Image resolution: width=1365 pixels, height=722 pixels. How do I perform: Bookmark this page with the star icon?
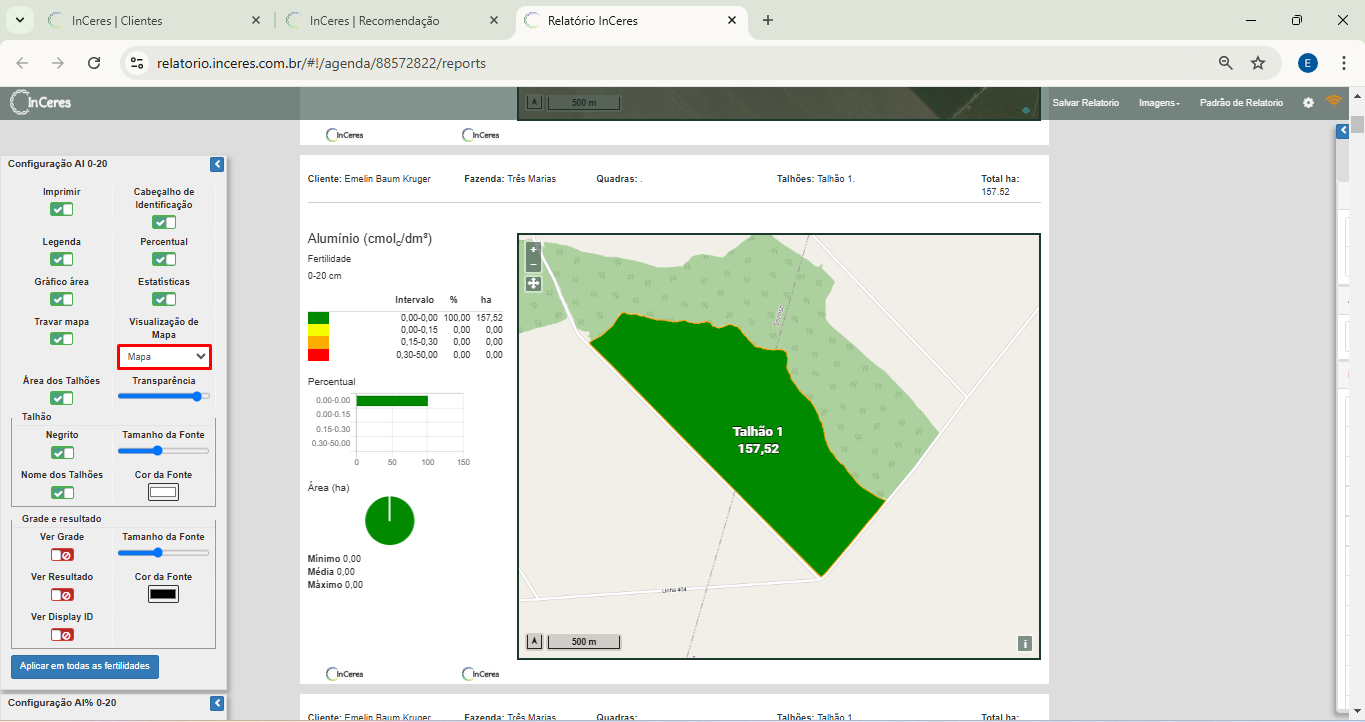click(1258, 63)
